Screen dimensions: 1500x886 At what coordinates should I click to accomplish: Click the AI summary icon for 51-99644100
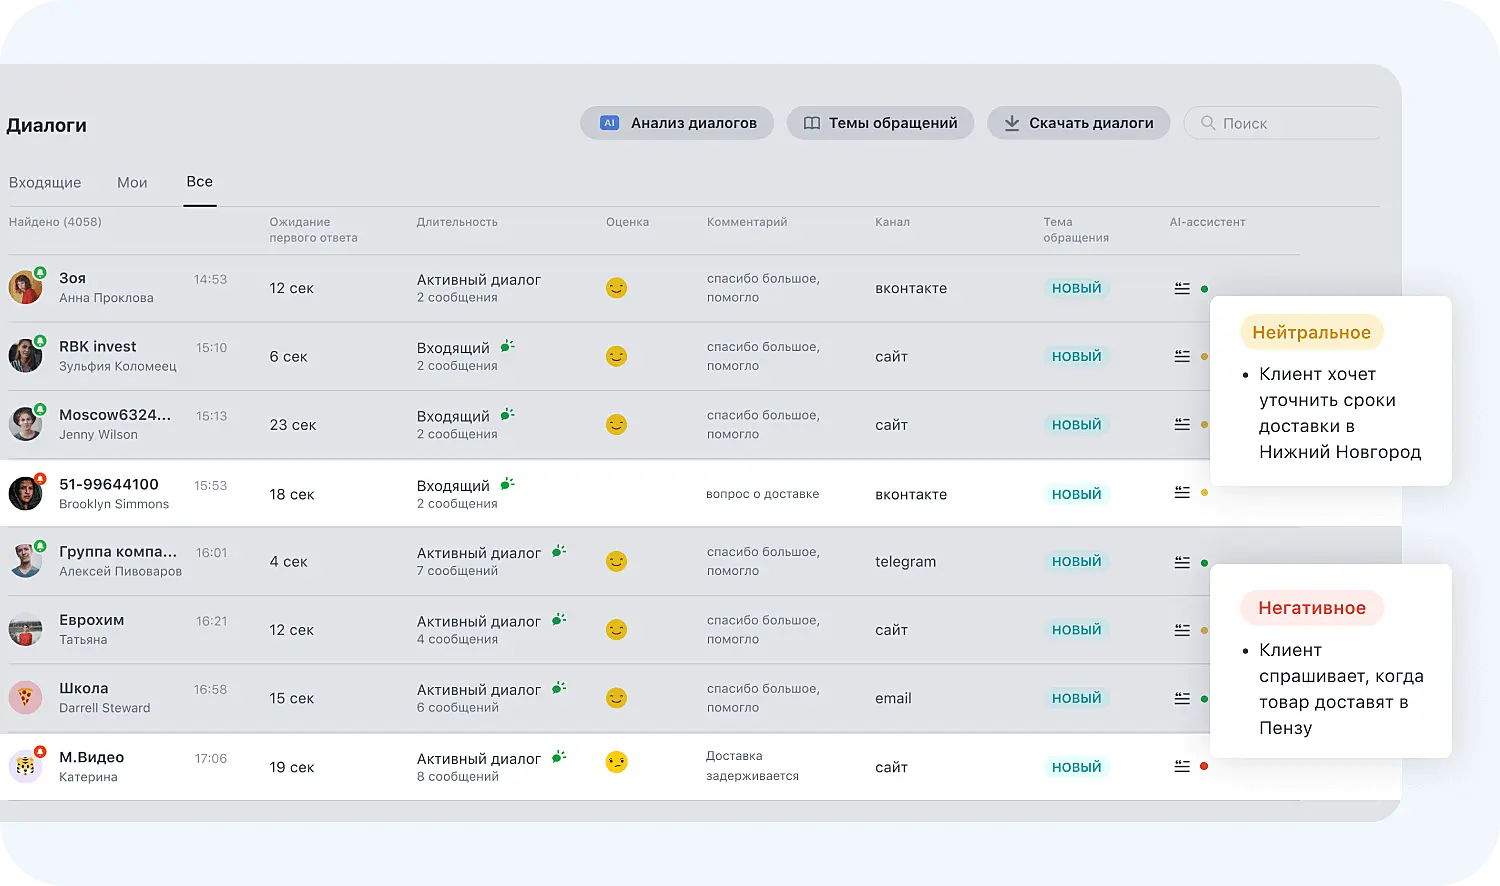coord(1181,492)
